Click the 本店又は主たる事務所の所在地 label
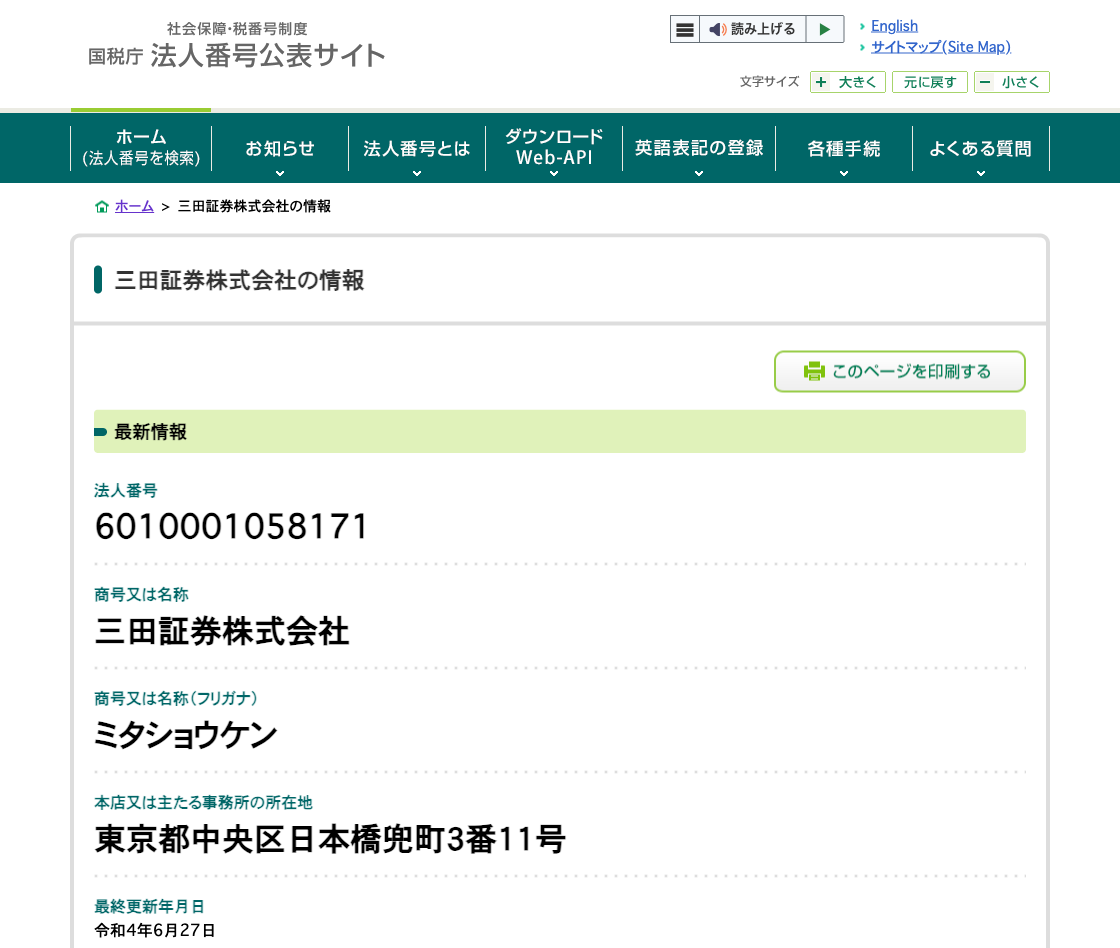Image resolution: width=1120 pixels, height=948 pixels. 204,802
